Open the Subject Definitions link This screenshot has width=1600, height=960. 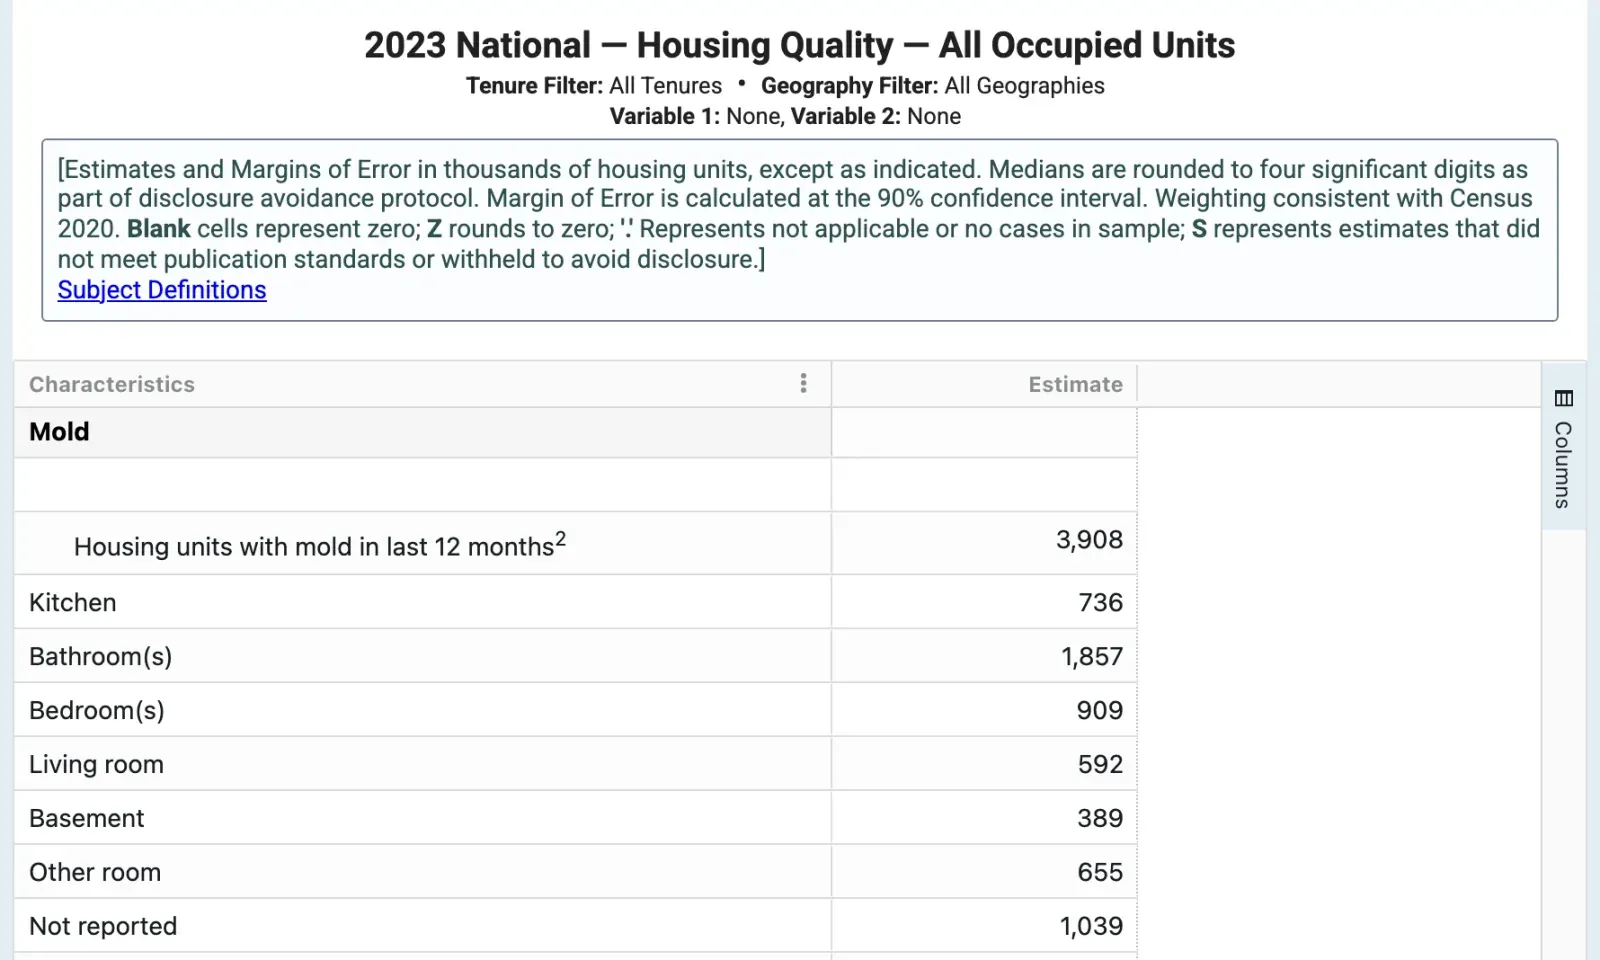click(162, 290)
